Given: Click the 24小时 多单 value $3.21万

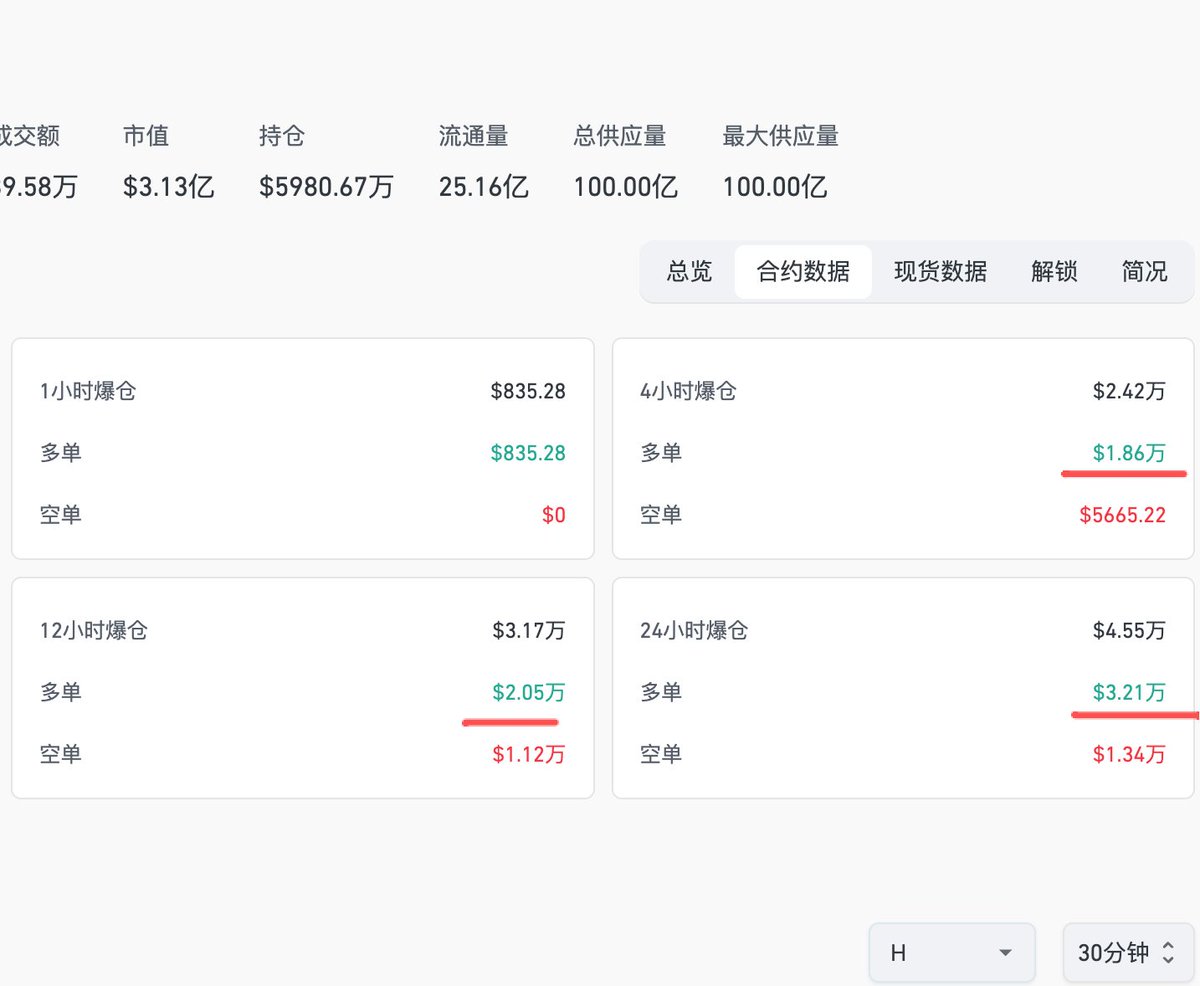Looking at the screenshot, I should coord(1129,692).
